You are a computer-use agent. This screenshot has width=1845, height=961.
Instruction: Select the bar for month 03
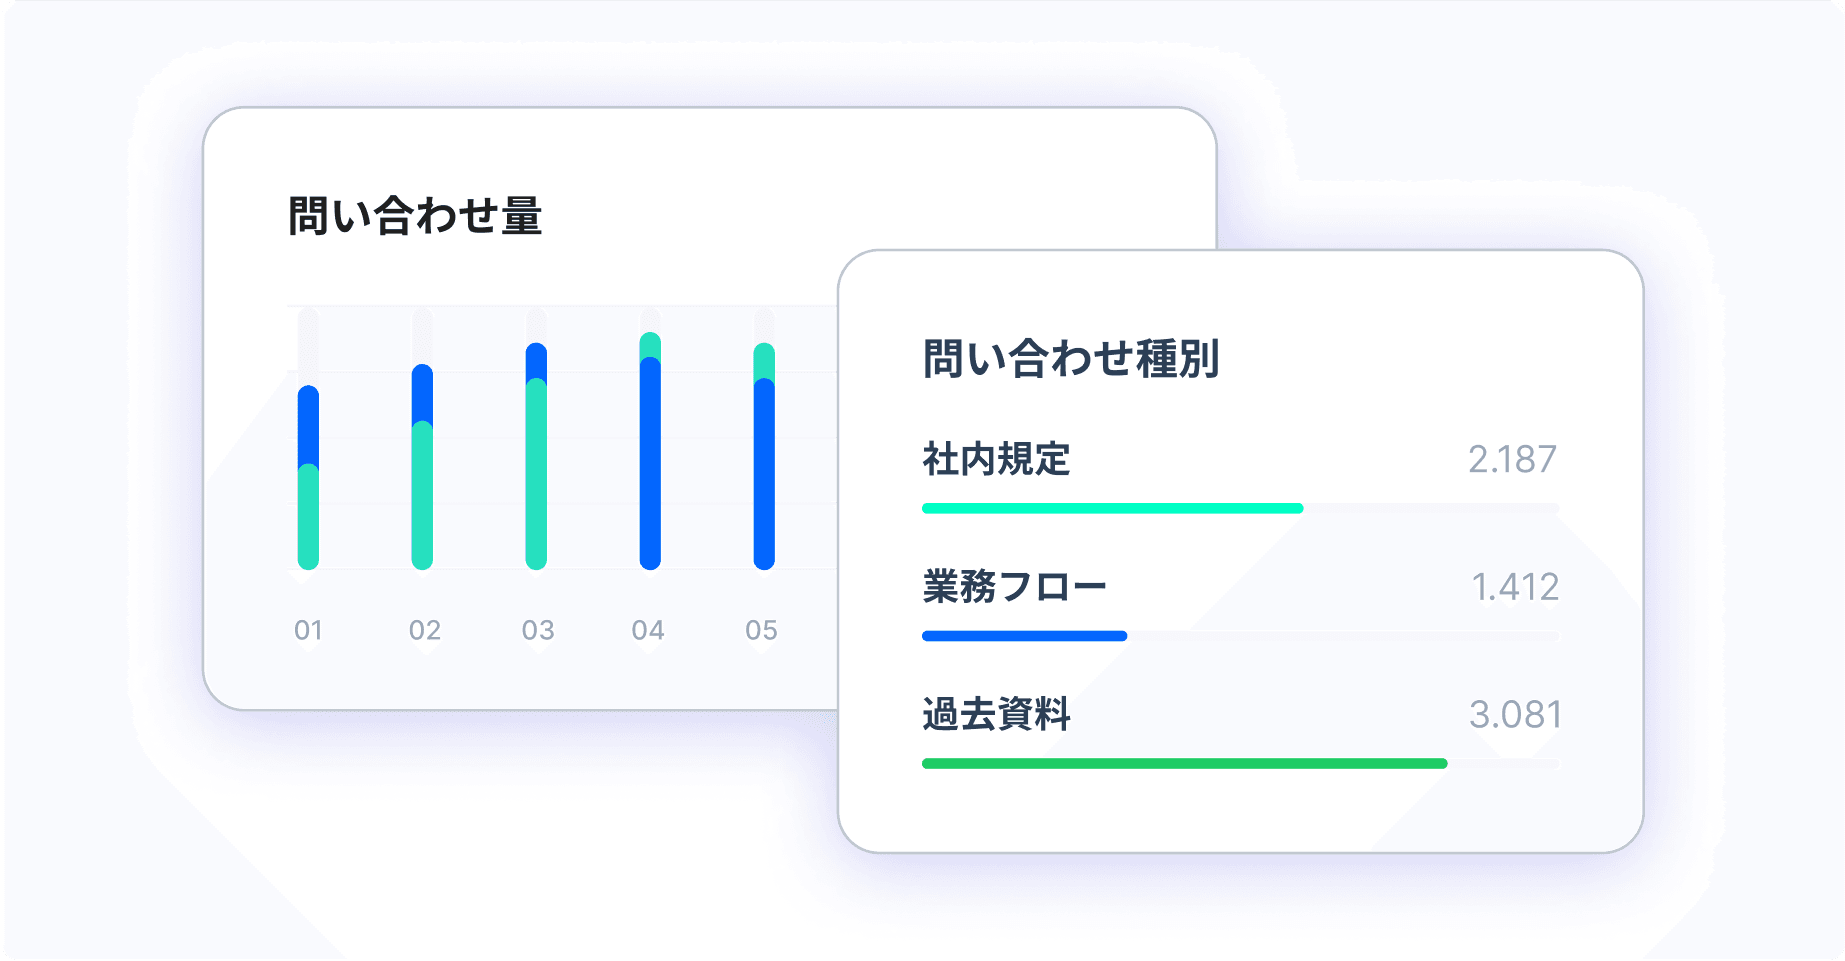(536, 456)
